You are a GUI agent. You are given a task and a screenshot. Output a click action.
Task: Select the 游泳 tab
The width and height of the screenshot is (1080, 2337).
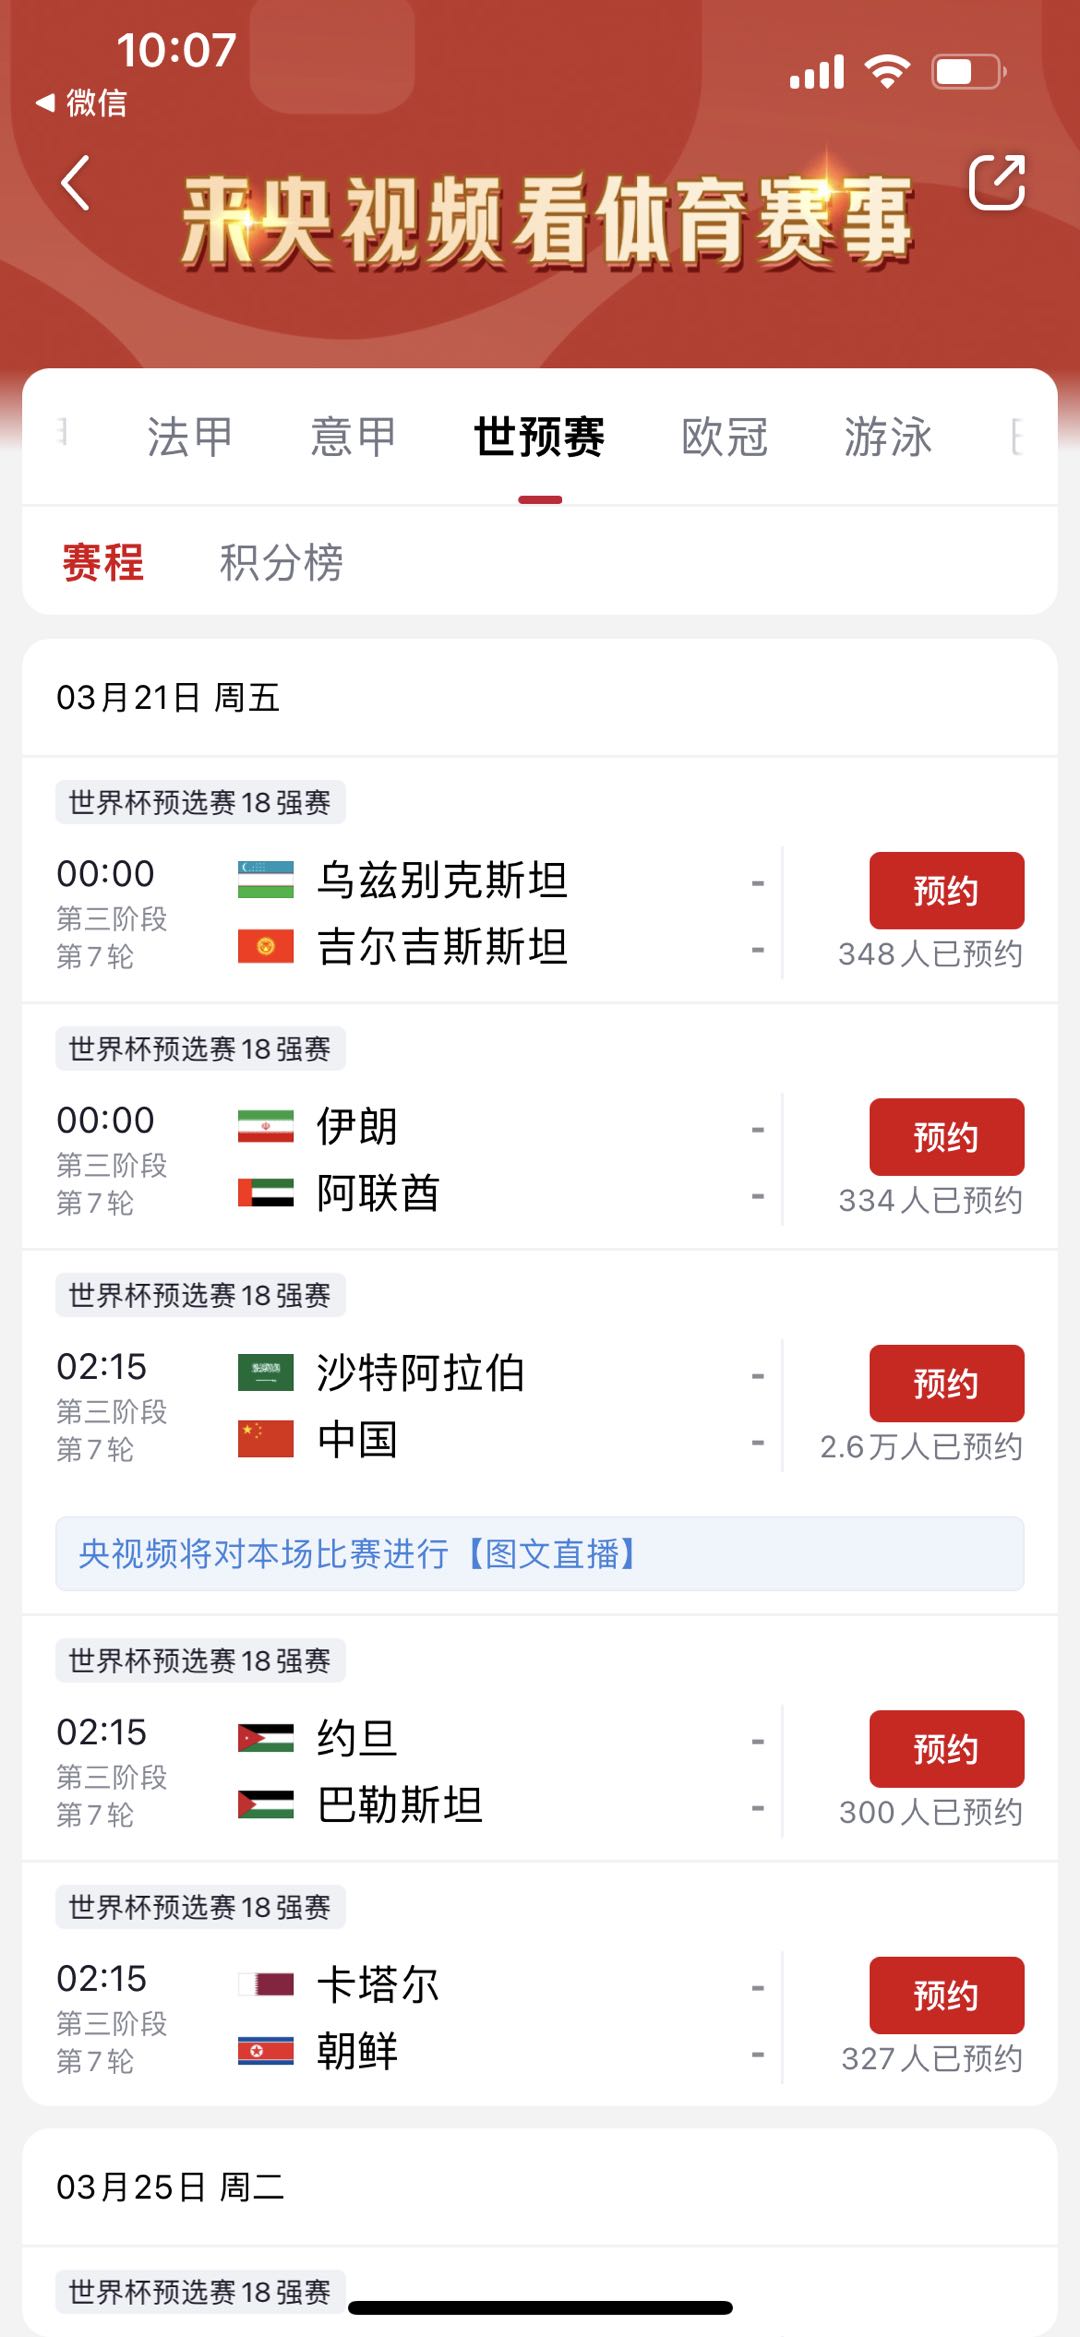tap(888, 437)
